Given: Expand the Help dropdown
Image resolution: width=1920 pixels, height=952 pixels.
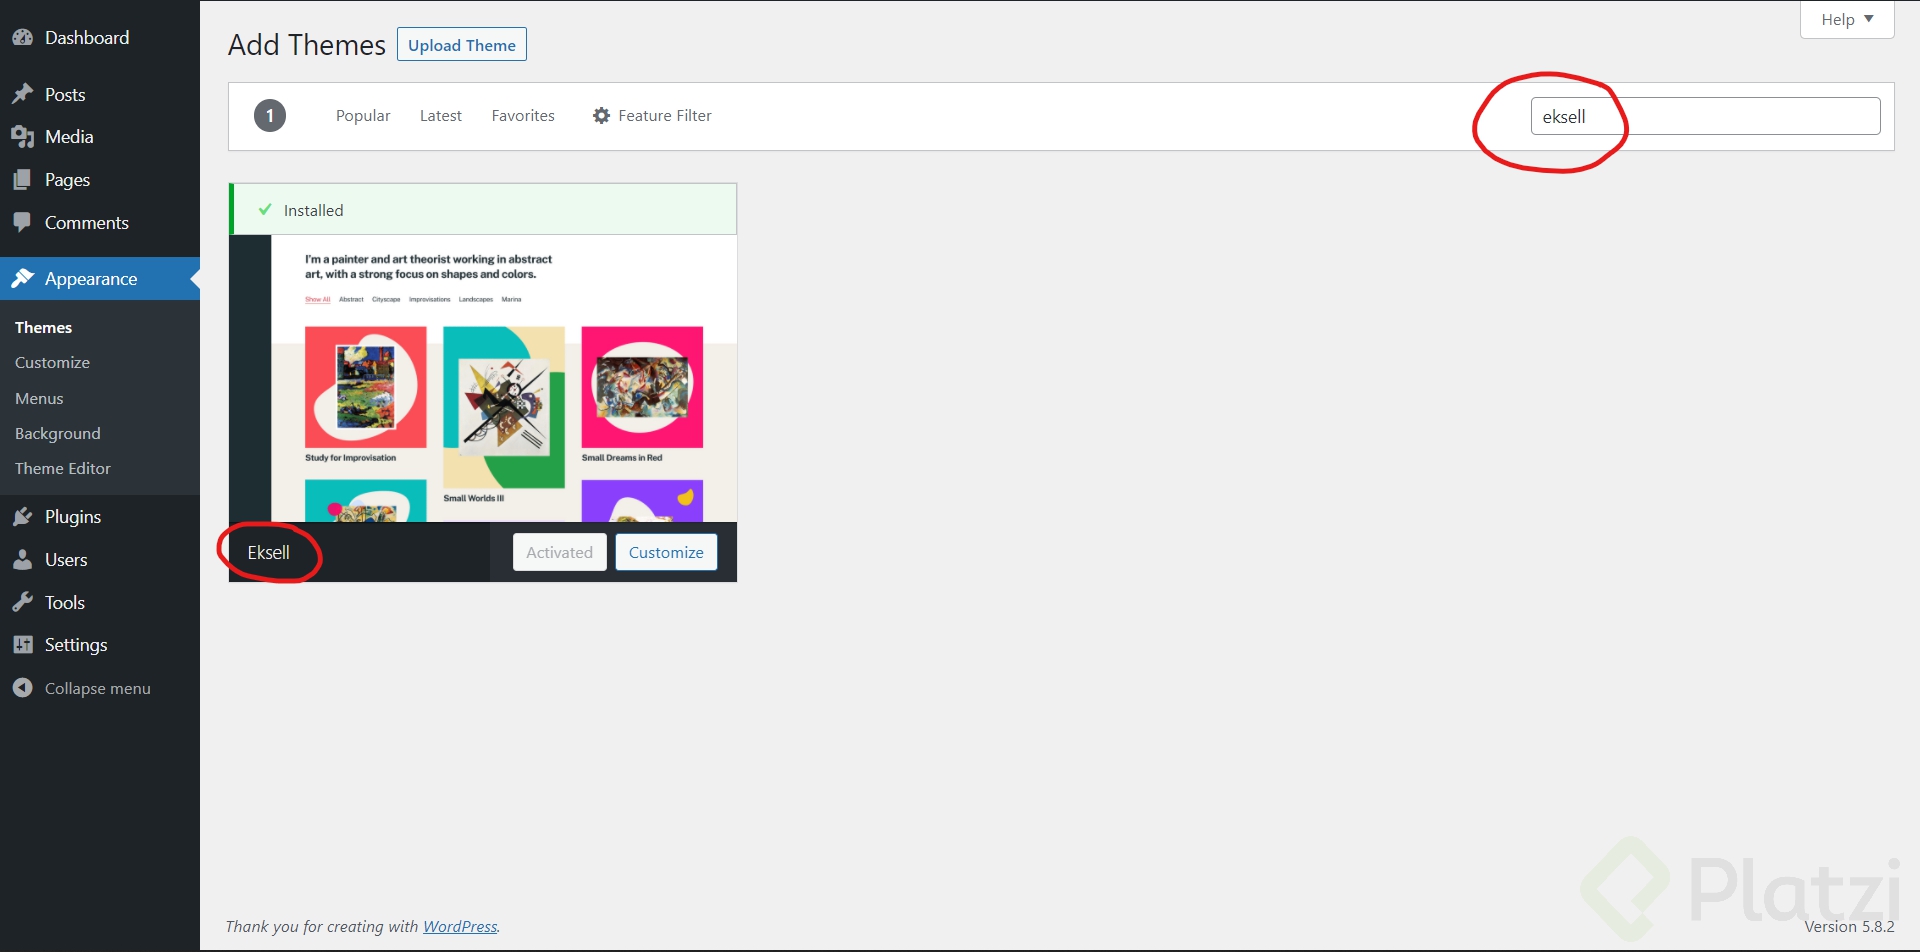Looking at the screenshot, I should (1847, 19).
